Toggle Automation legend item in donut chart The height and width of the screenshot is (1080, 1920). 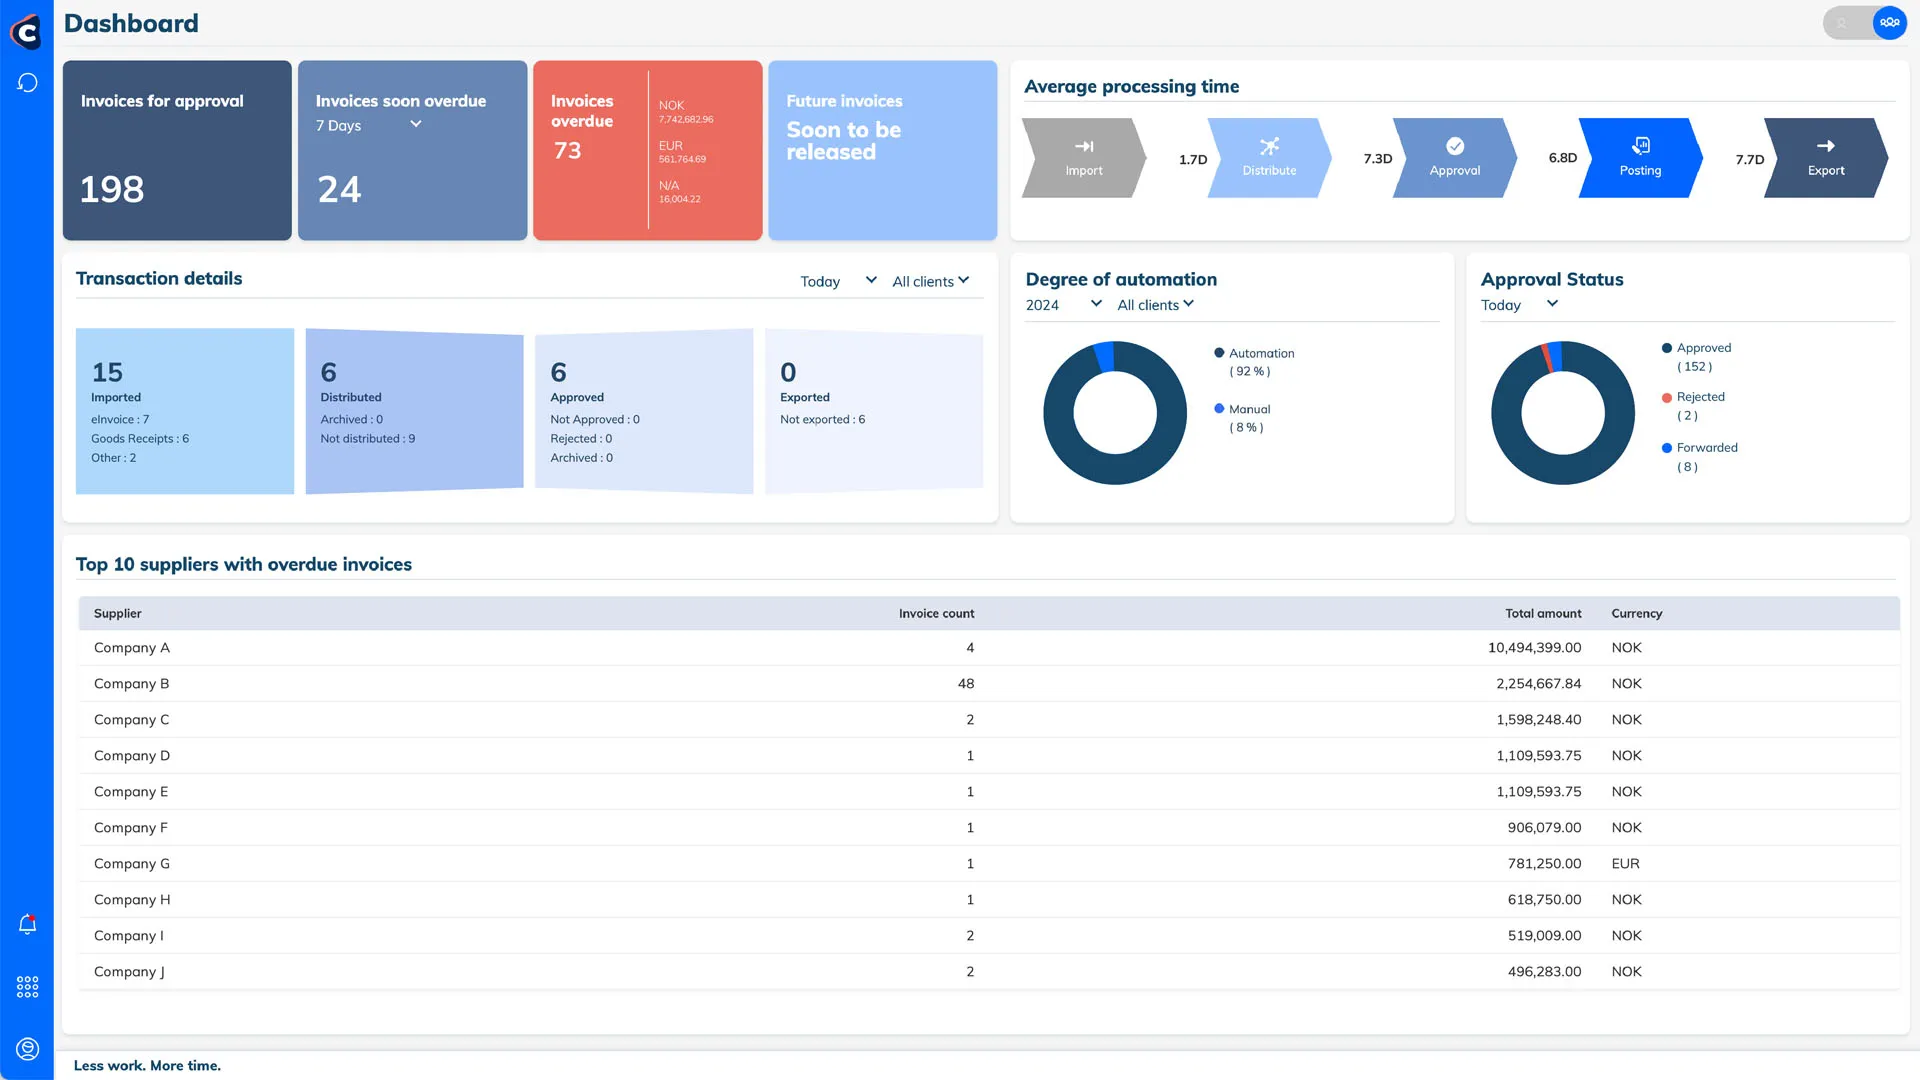click(x=1260, y=354)
